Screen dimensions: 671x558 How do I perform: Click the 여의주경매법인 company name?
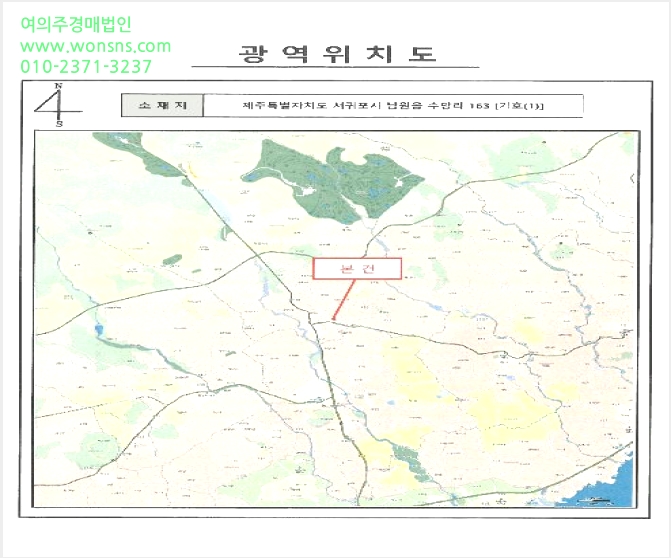click(x=76, y=24)
